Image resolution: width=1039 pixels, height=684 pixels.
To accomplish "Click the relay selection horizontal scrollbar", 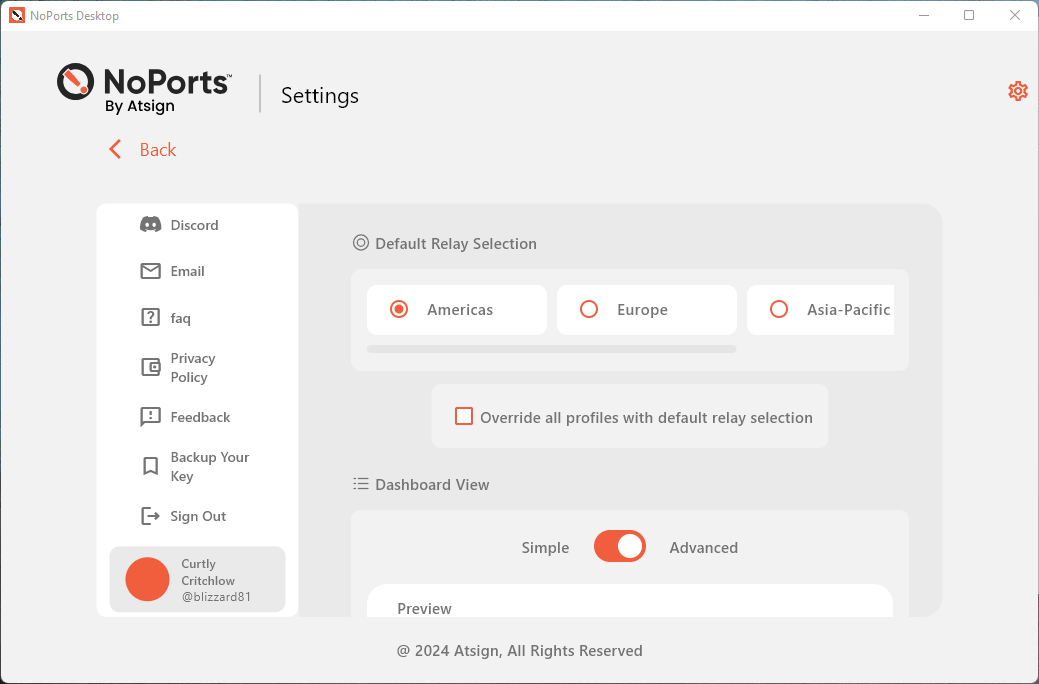I will [551, 349].
